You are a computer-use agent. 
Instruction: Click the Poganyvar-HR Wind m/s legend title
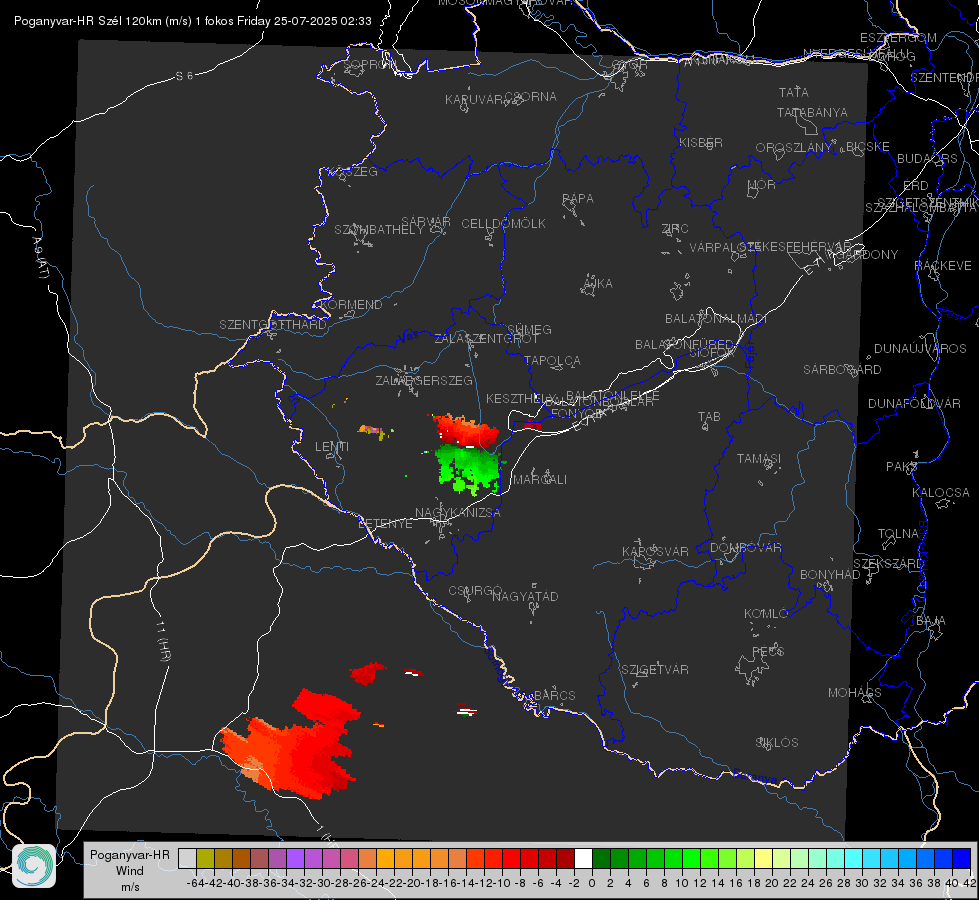coord(130,871)
